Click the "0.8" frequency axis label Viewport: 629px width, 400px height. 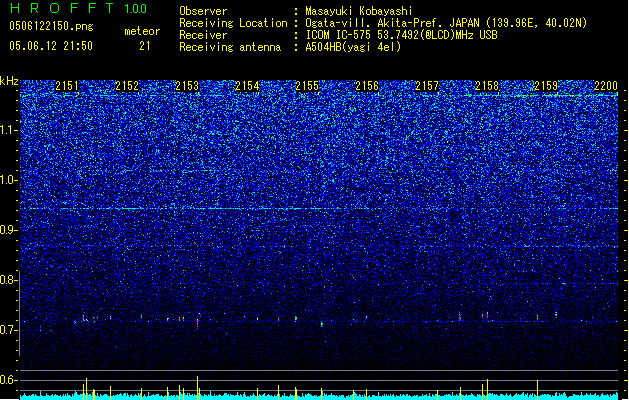[x=9, y=280]
